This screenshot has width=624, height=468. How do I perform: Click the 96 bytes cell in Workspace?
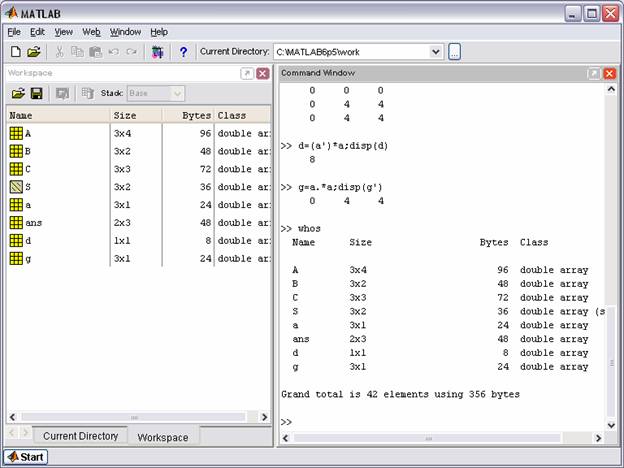point(205,133)
